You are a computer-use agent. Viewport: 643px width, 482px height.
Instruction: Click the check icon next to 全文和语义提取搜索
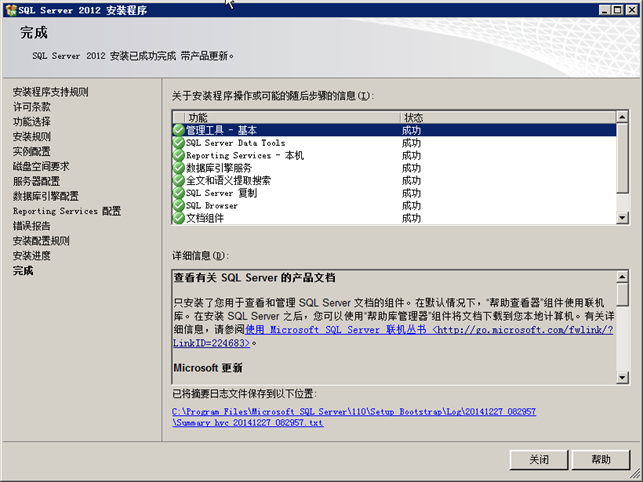178,180
